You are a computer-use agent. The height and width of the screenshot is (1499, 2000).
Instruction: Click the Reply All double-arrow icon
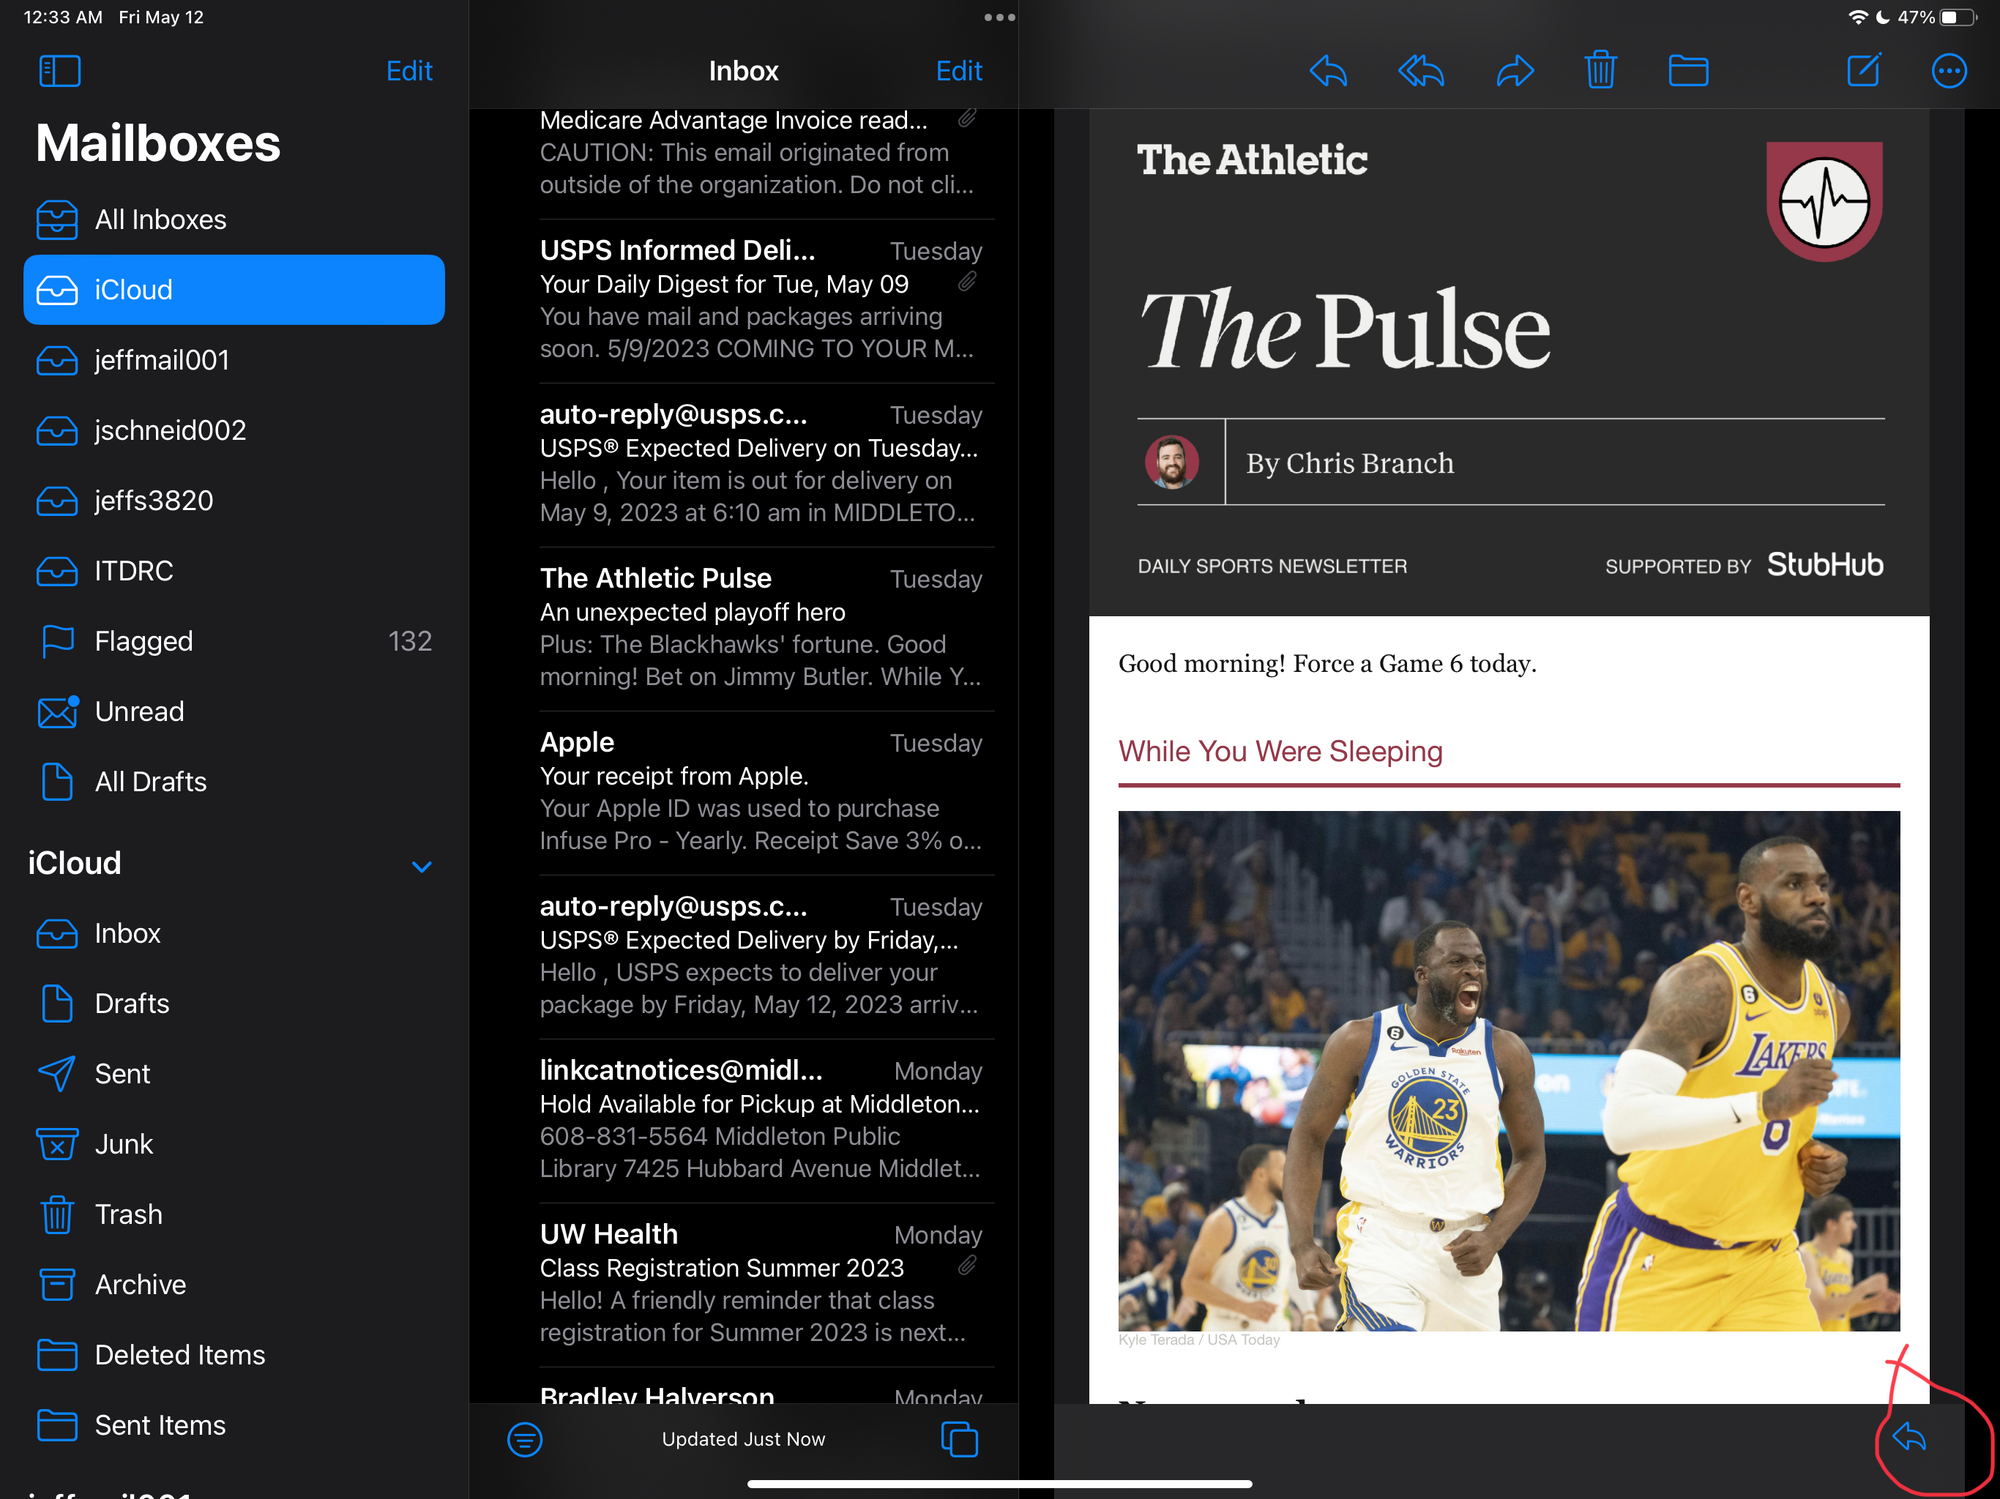[1420, 71]
